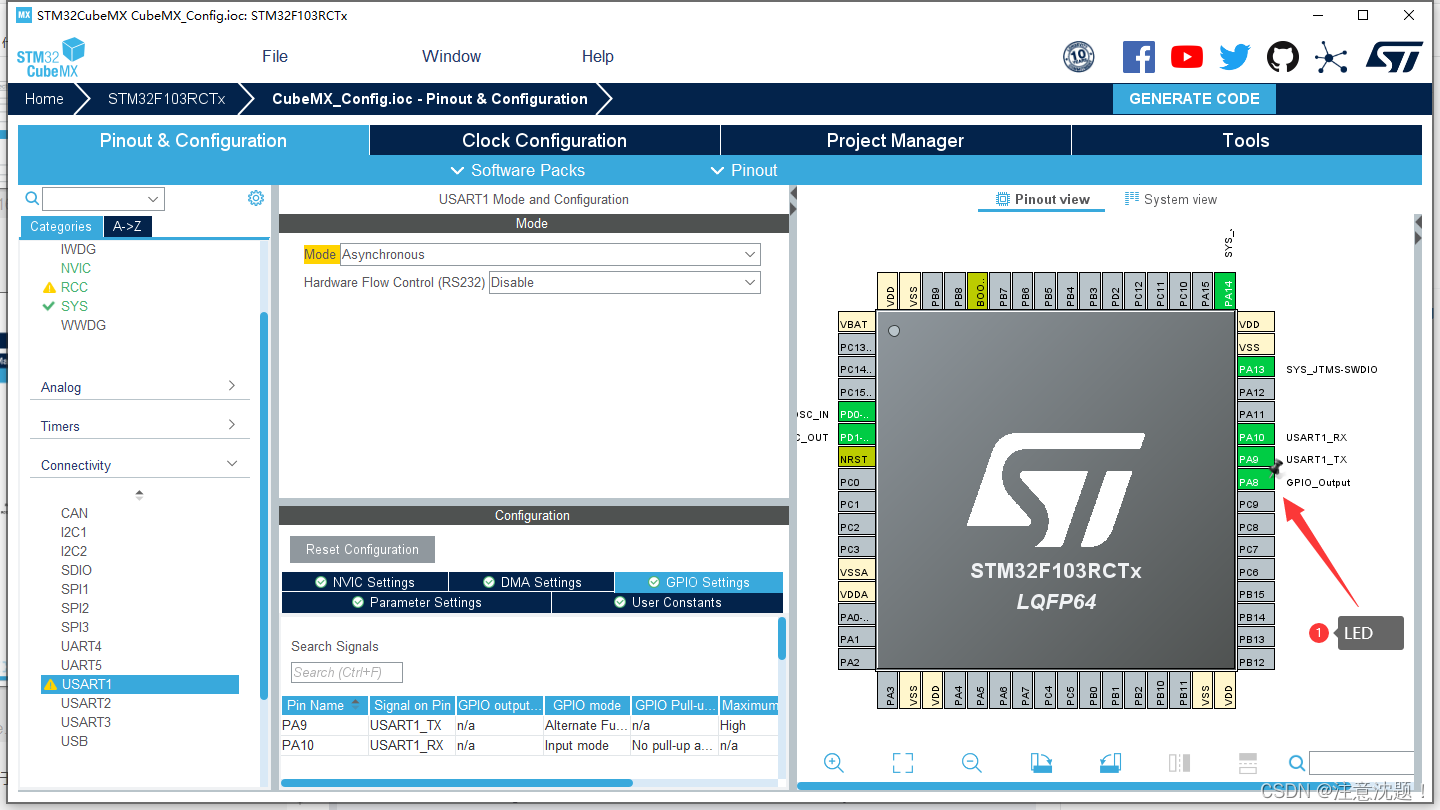Select the USART1_RX signal cell

[x=411, y=745]
